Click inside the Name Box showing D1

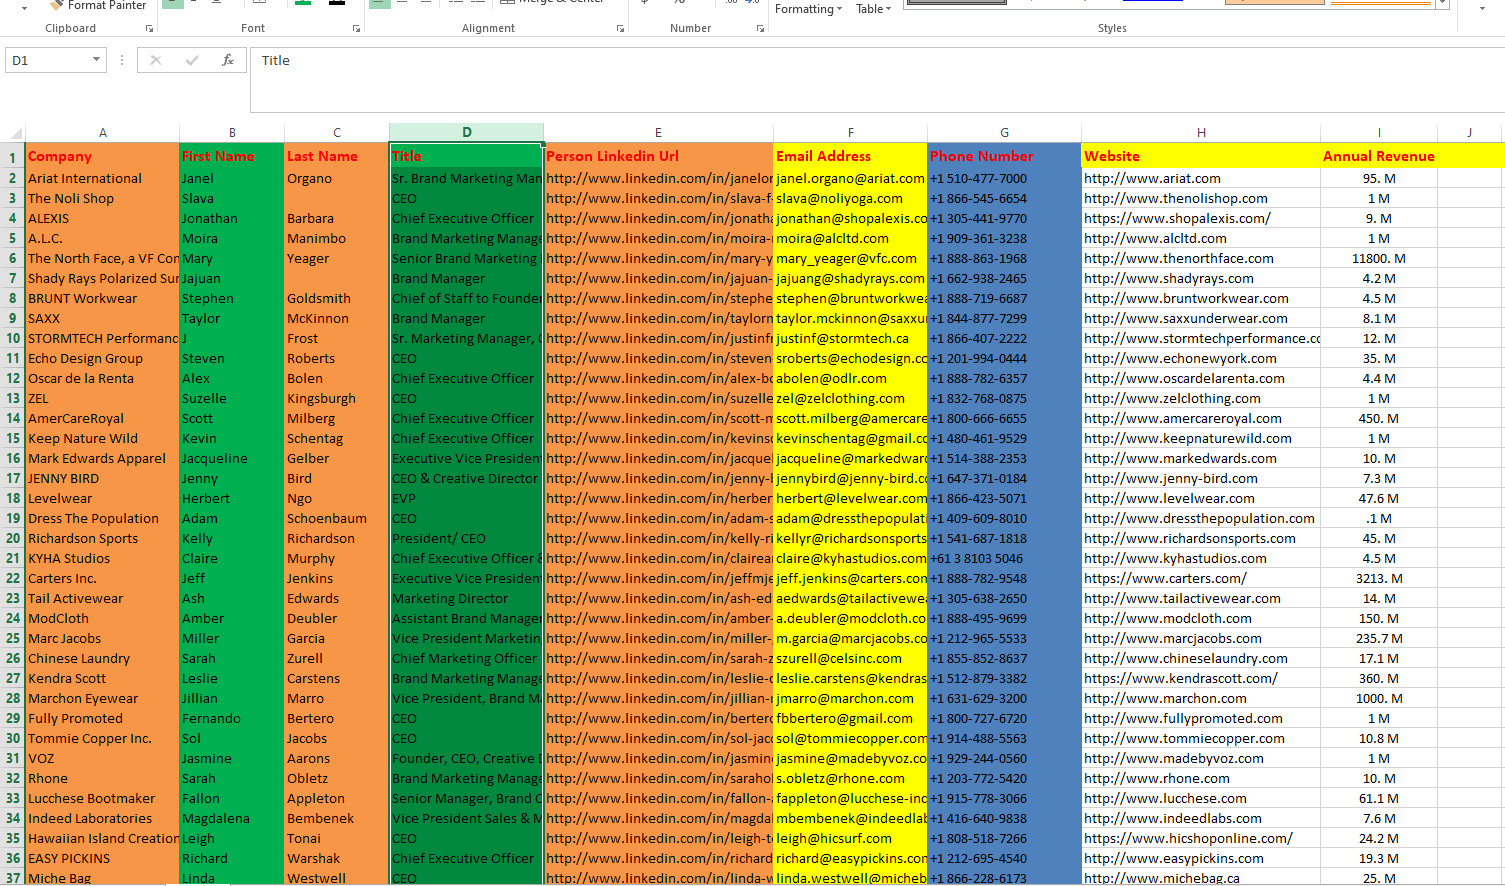coord(48,60)
